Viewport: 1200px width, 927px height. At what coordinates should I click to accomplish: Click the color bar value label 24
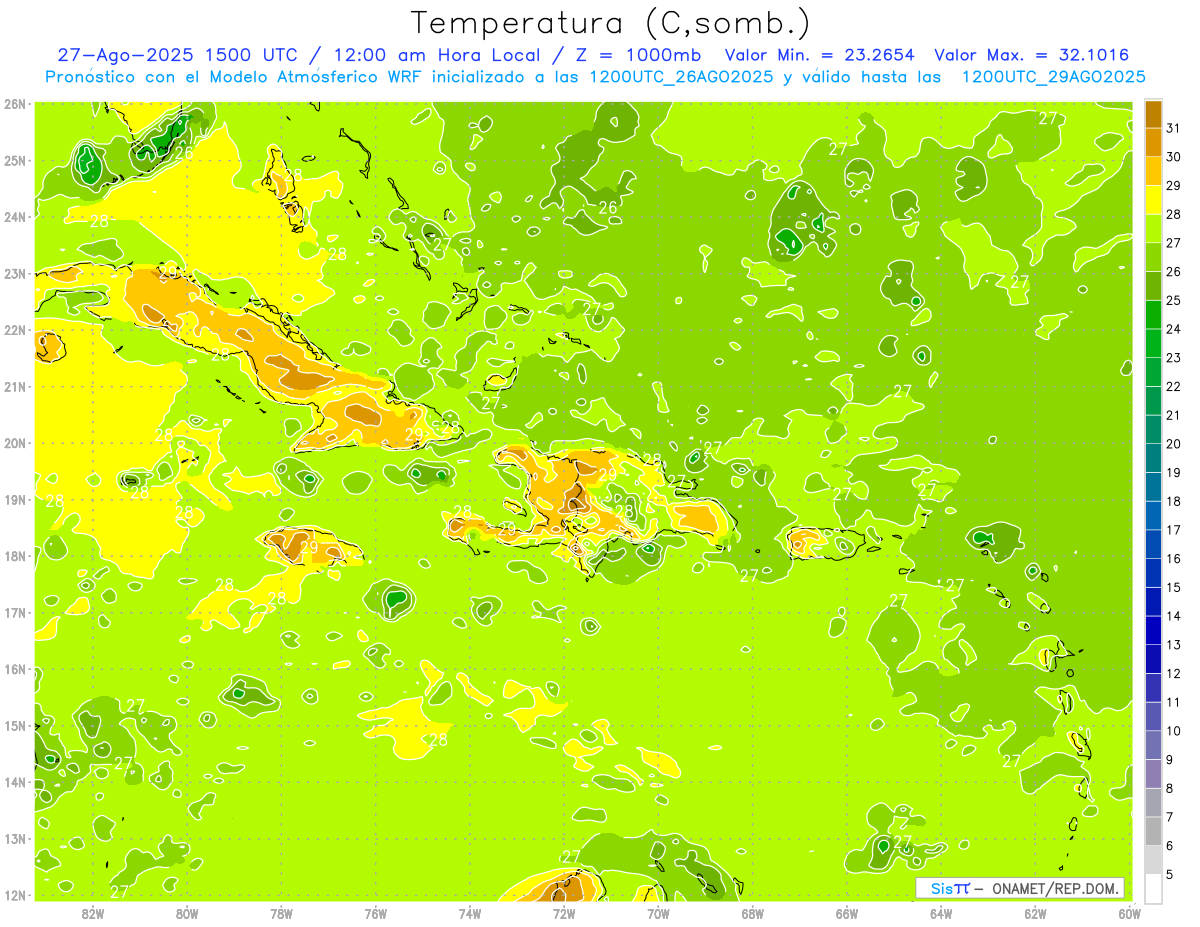[x=1174, y=328]
